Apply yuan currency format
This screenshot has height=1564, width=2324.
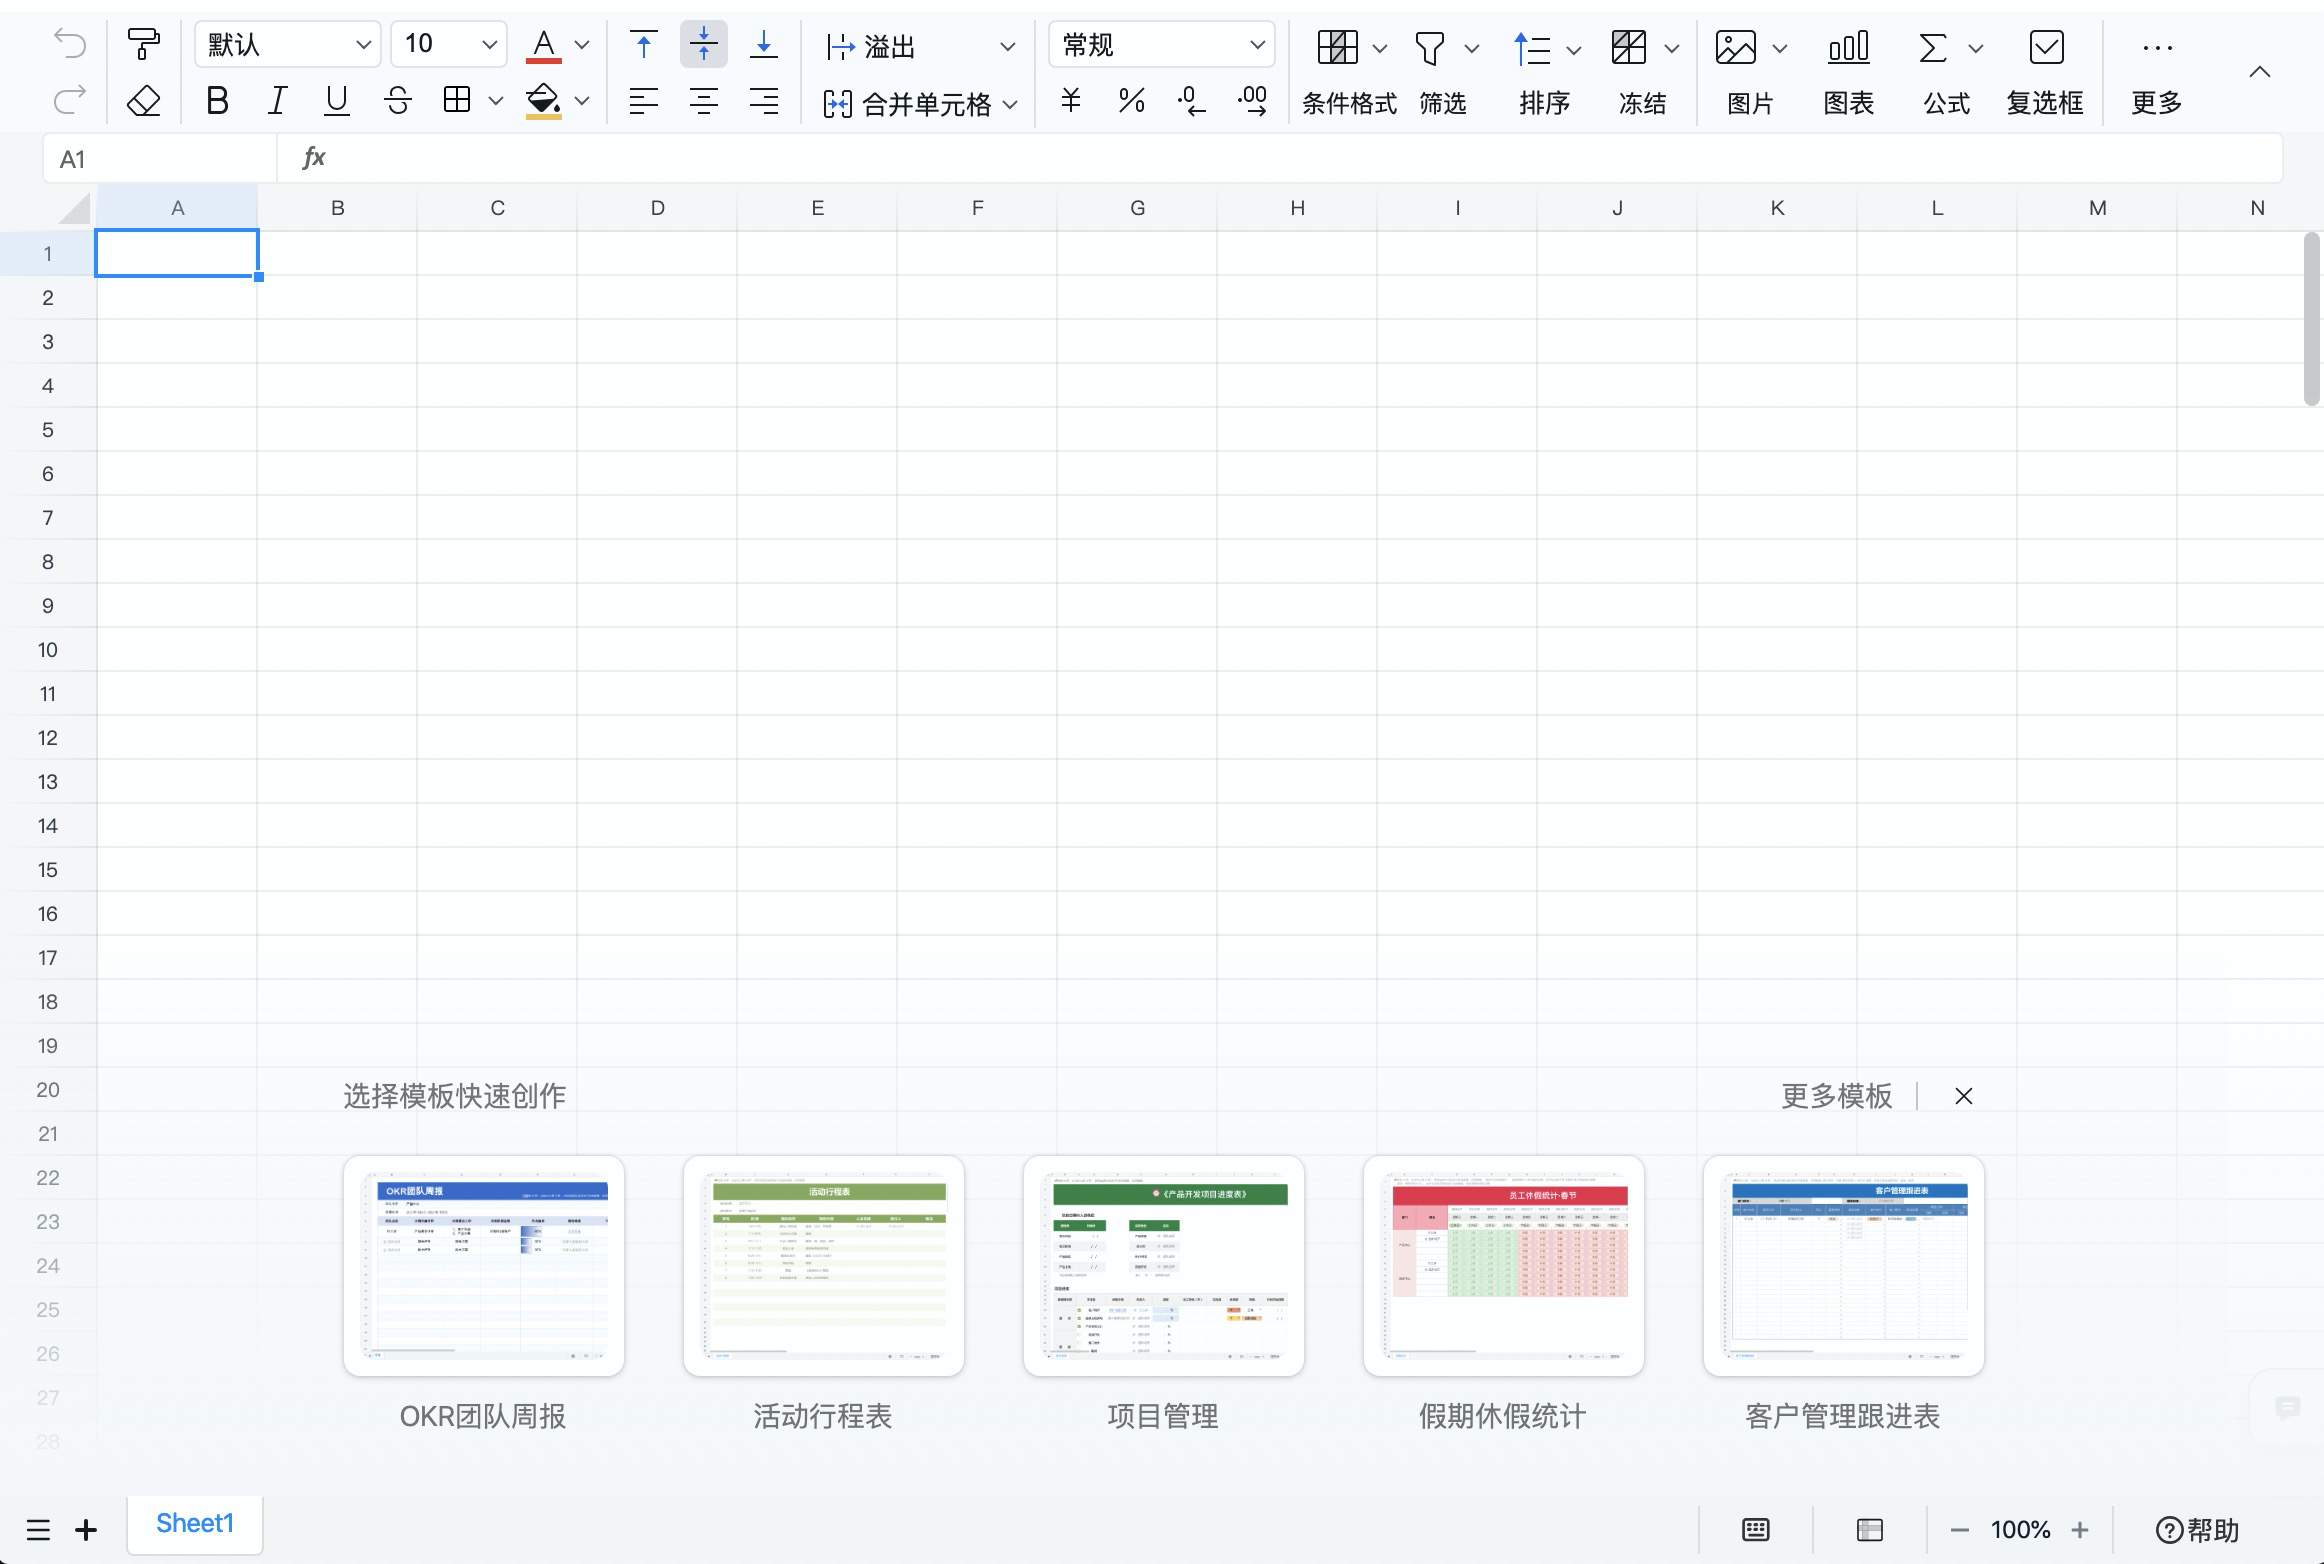[x=1071, y=100]
